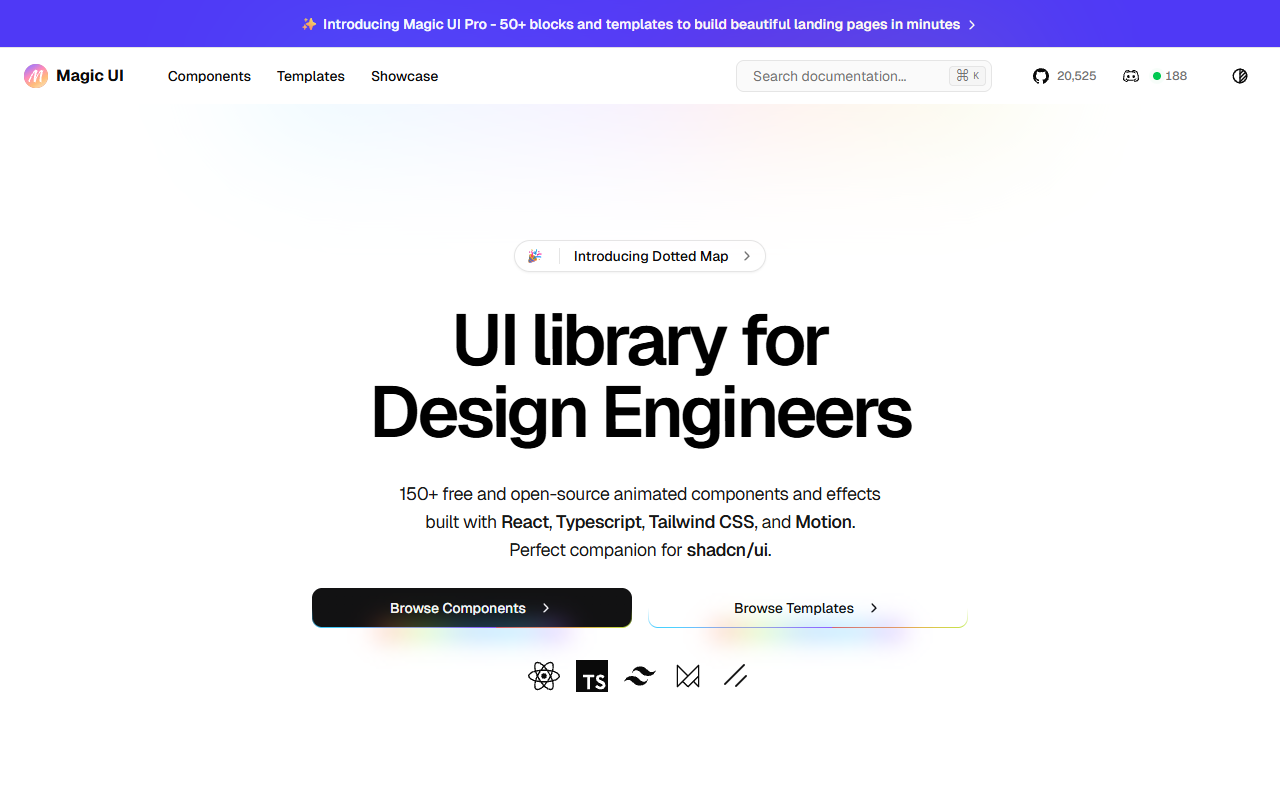The width and height of the screenshot is (1280, 800).
Task: Click the Motion logo icon
Action: (x=687, y=676)
